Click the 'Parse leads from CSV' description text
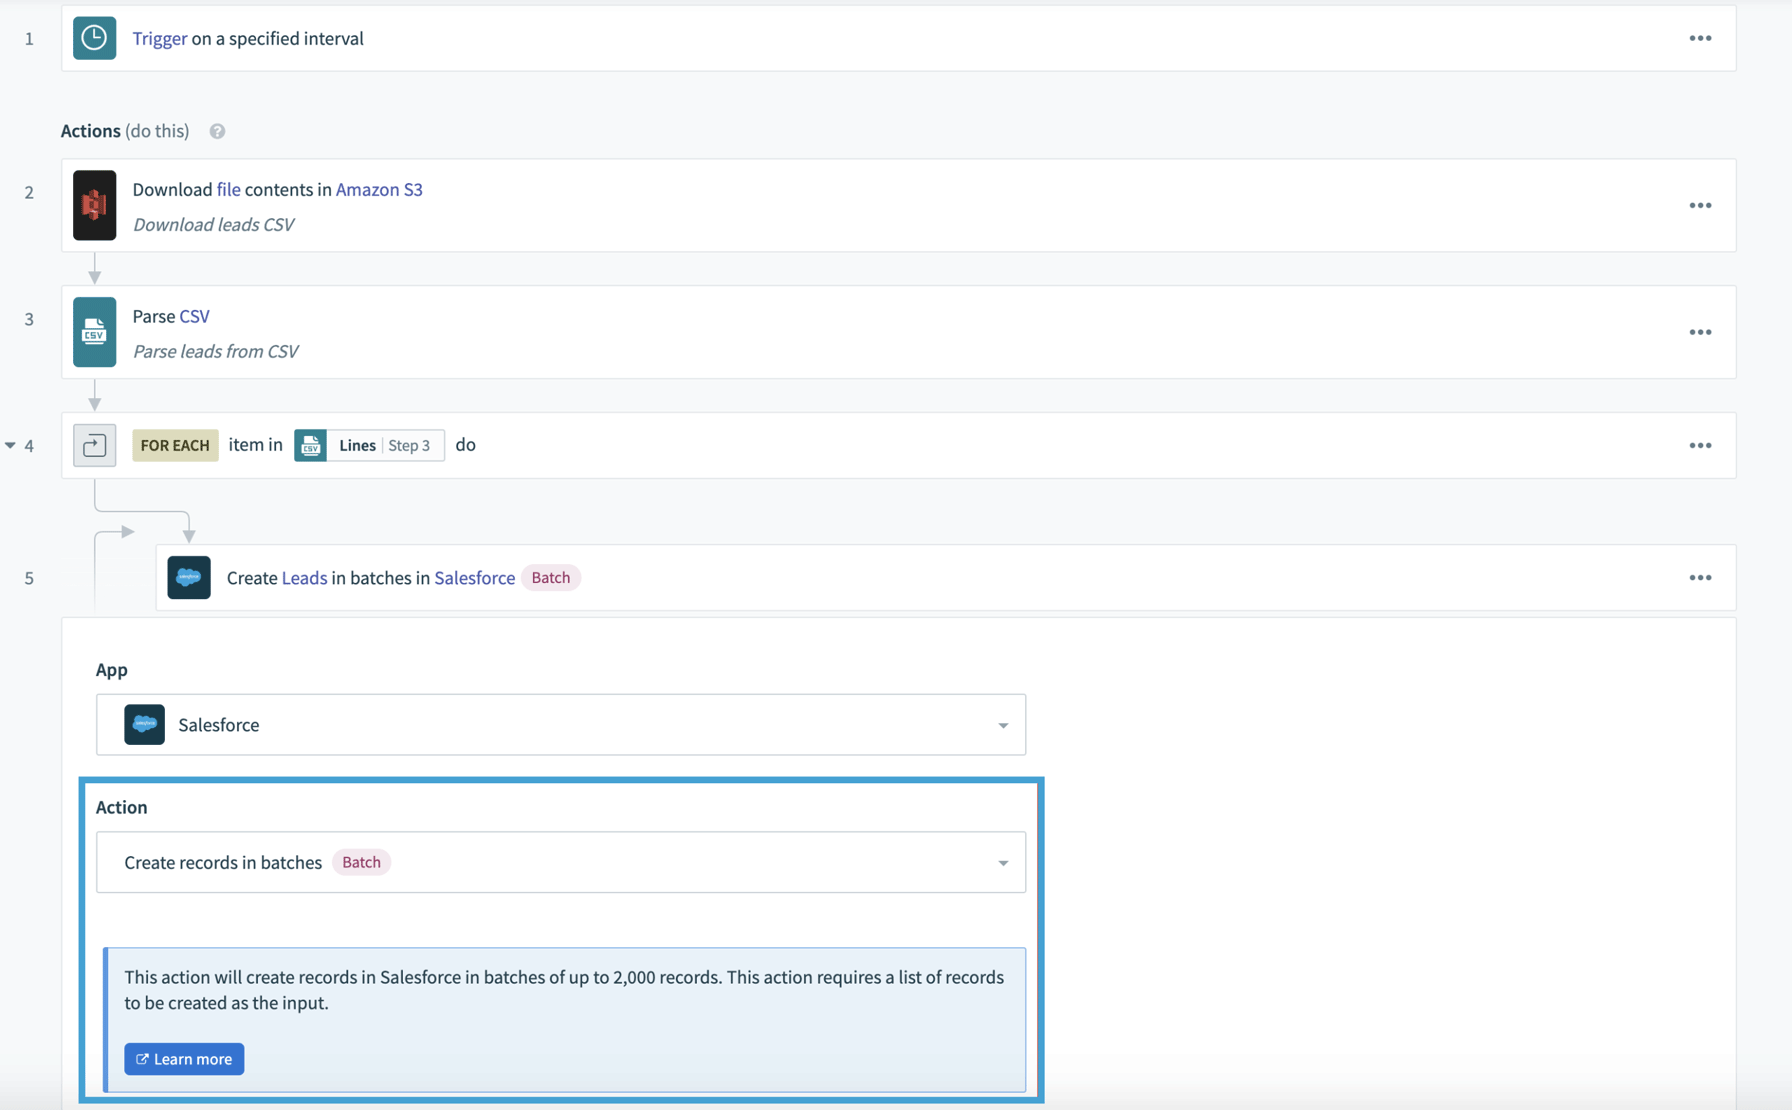 pos(215,351)
